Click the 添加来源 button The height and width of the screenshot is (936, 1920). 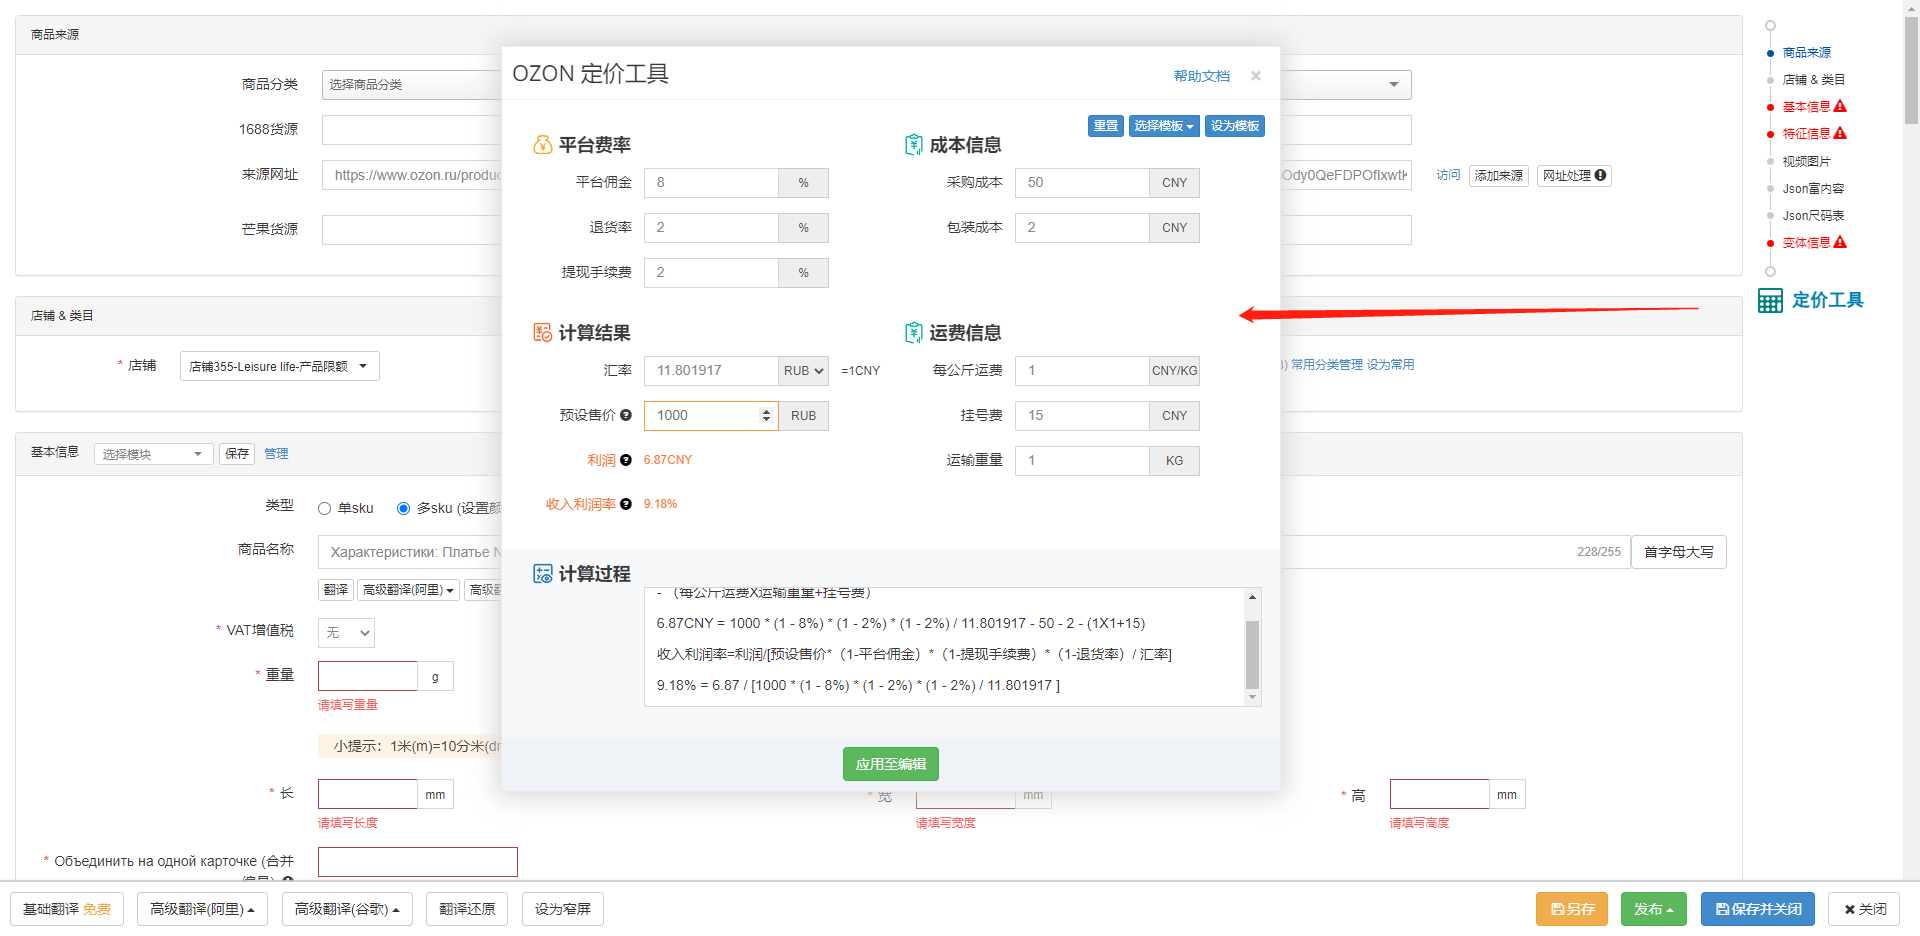pyautogui.click(x=1499, y=176)
